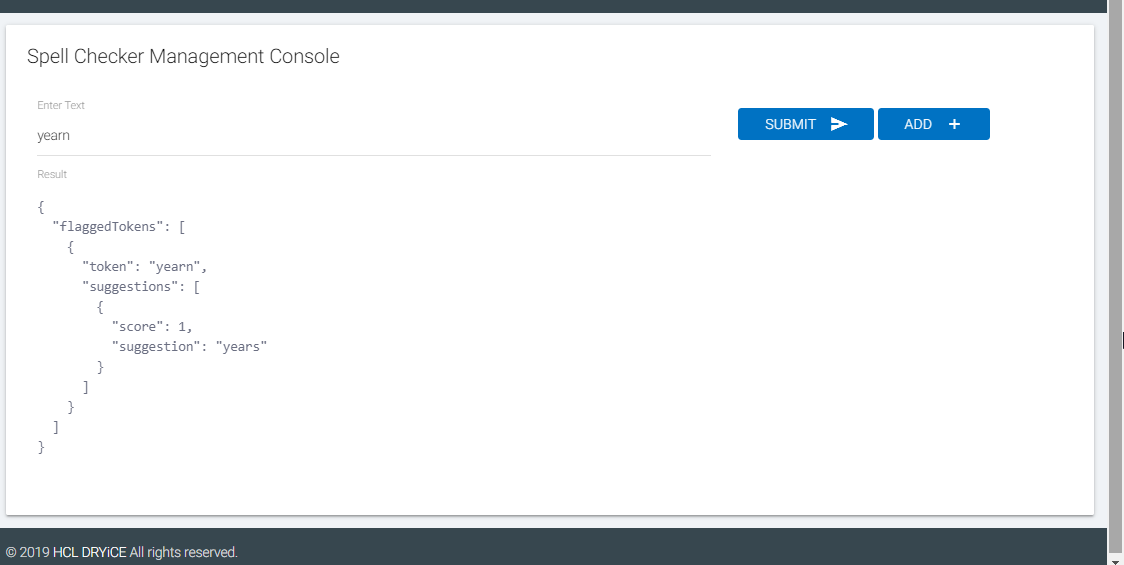Image resolution: width=1124 pixels, height=565 pixels.
Task: Click Spell Checker Management Console heading
Action: pos(183,56)
